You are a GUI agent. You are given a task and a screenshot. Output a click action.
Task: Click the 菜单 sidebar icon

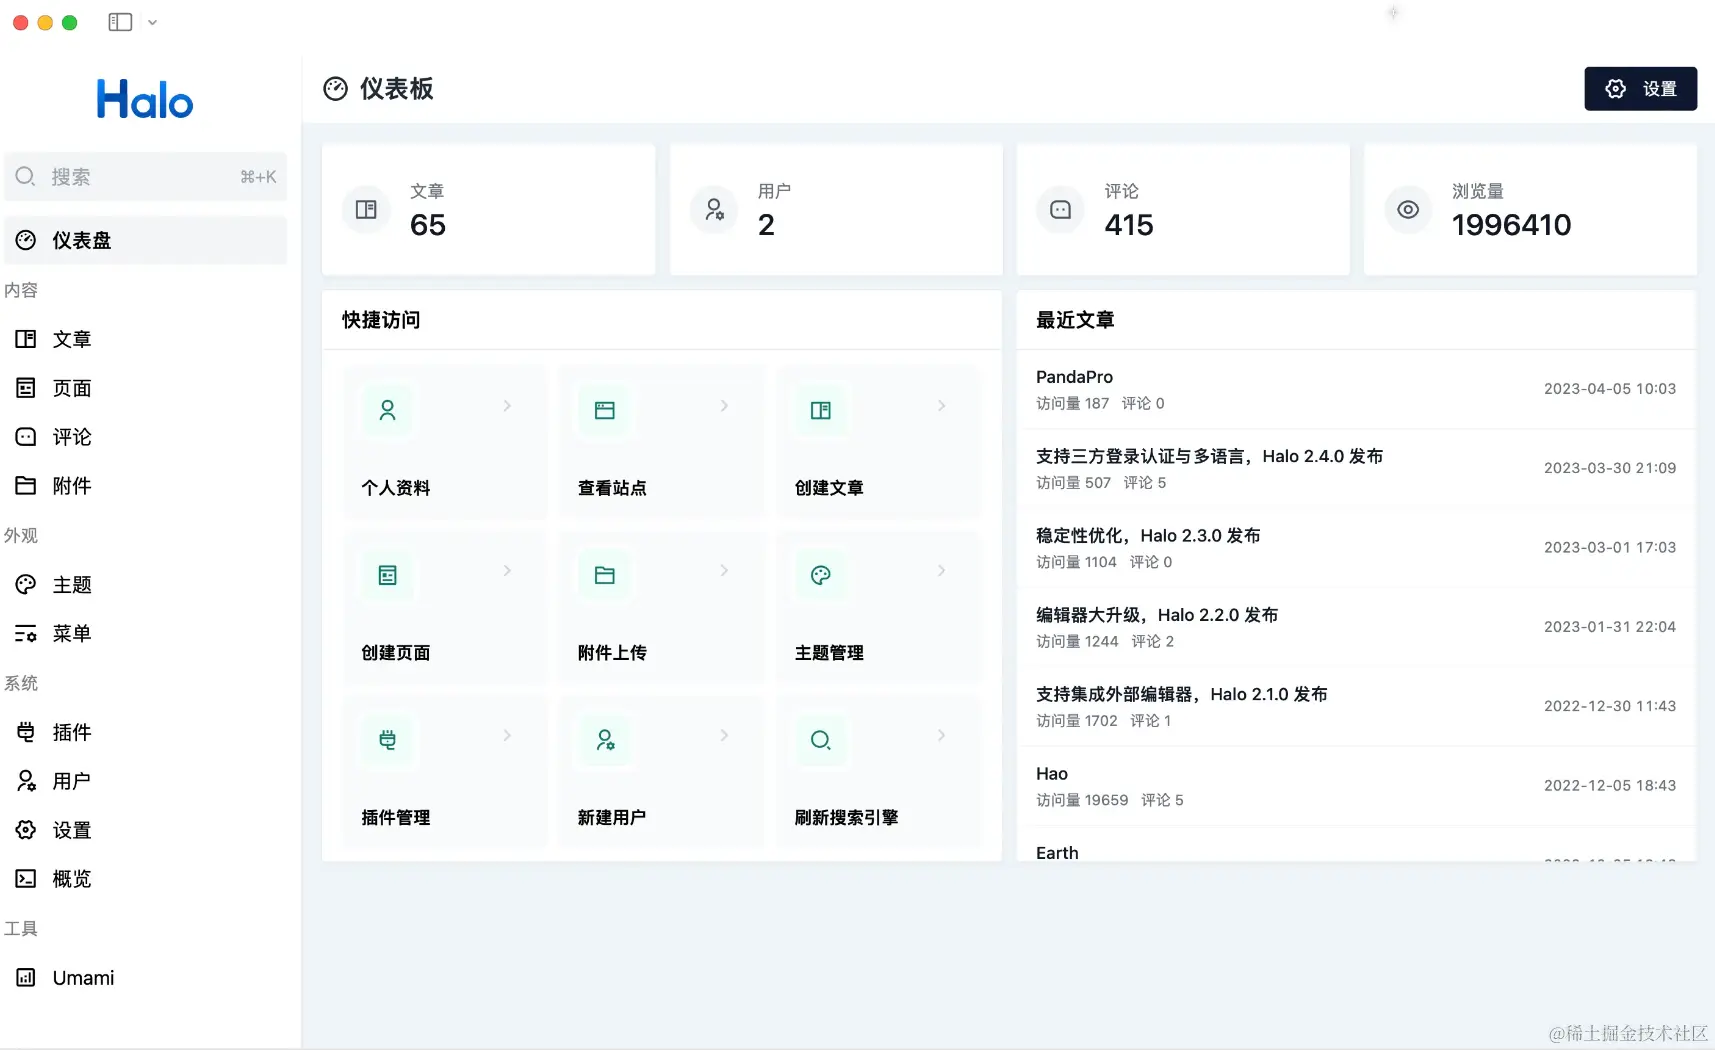26,634
